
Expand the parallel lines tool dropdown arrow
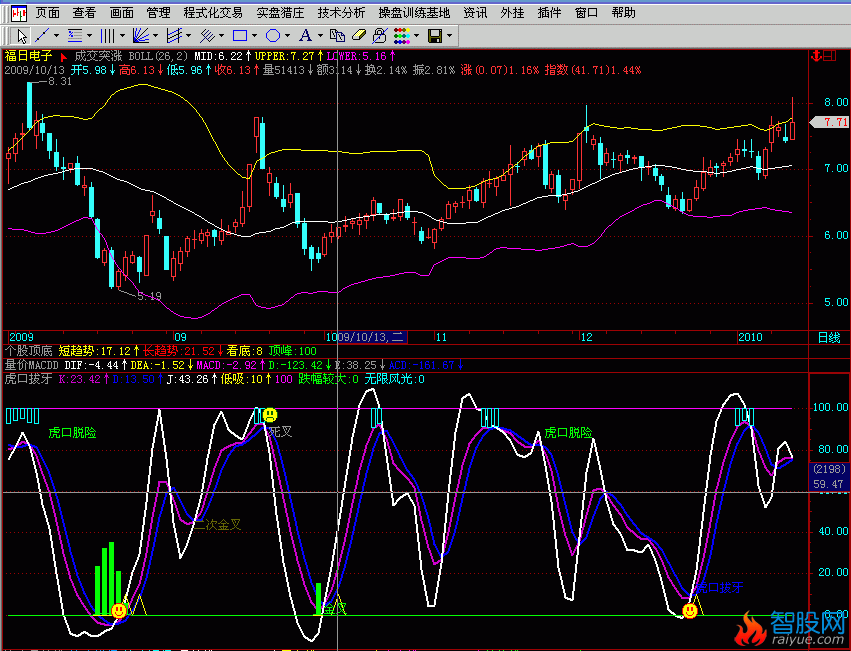221,36
